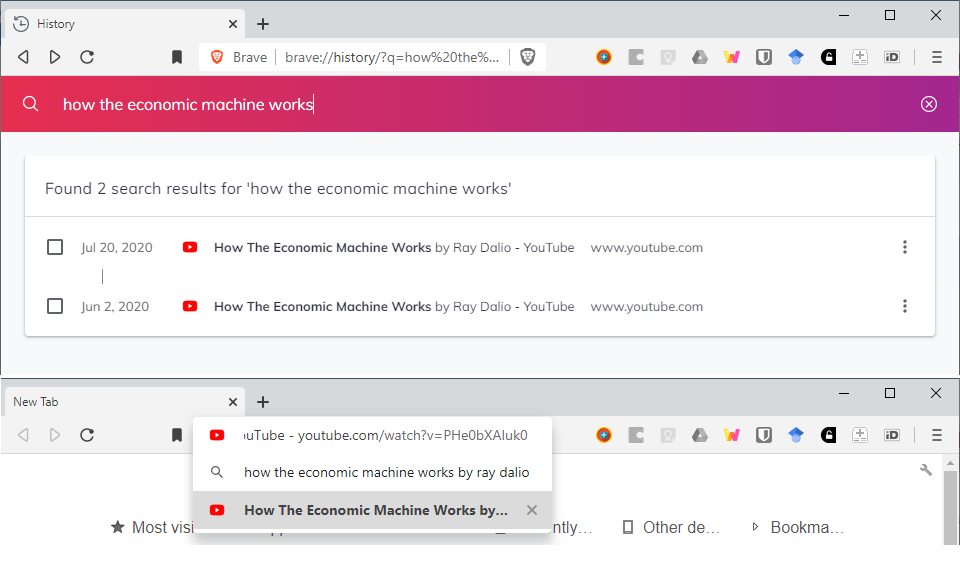Open the orange plus extension in History window
Viewport: 960px width, 579px height.
click(604, 57)
